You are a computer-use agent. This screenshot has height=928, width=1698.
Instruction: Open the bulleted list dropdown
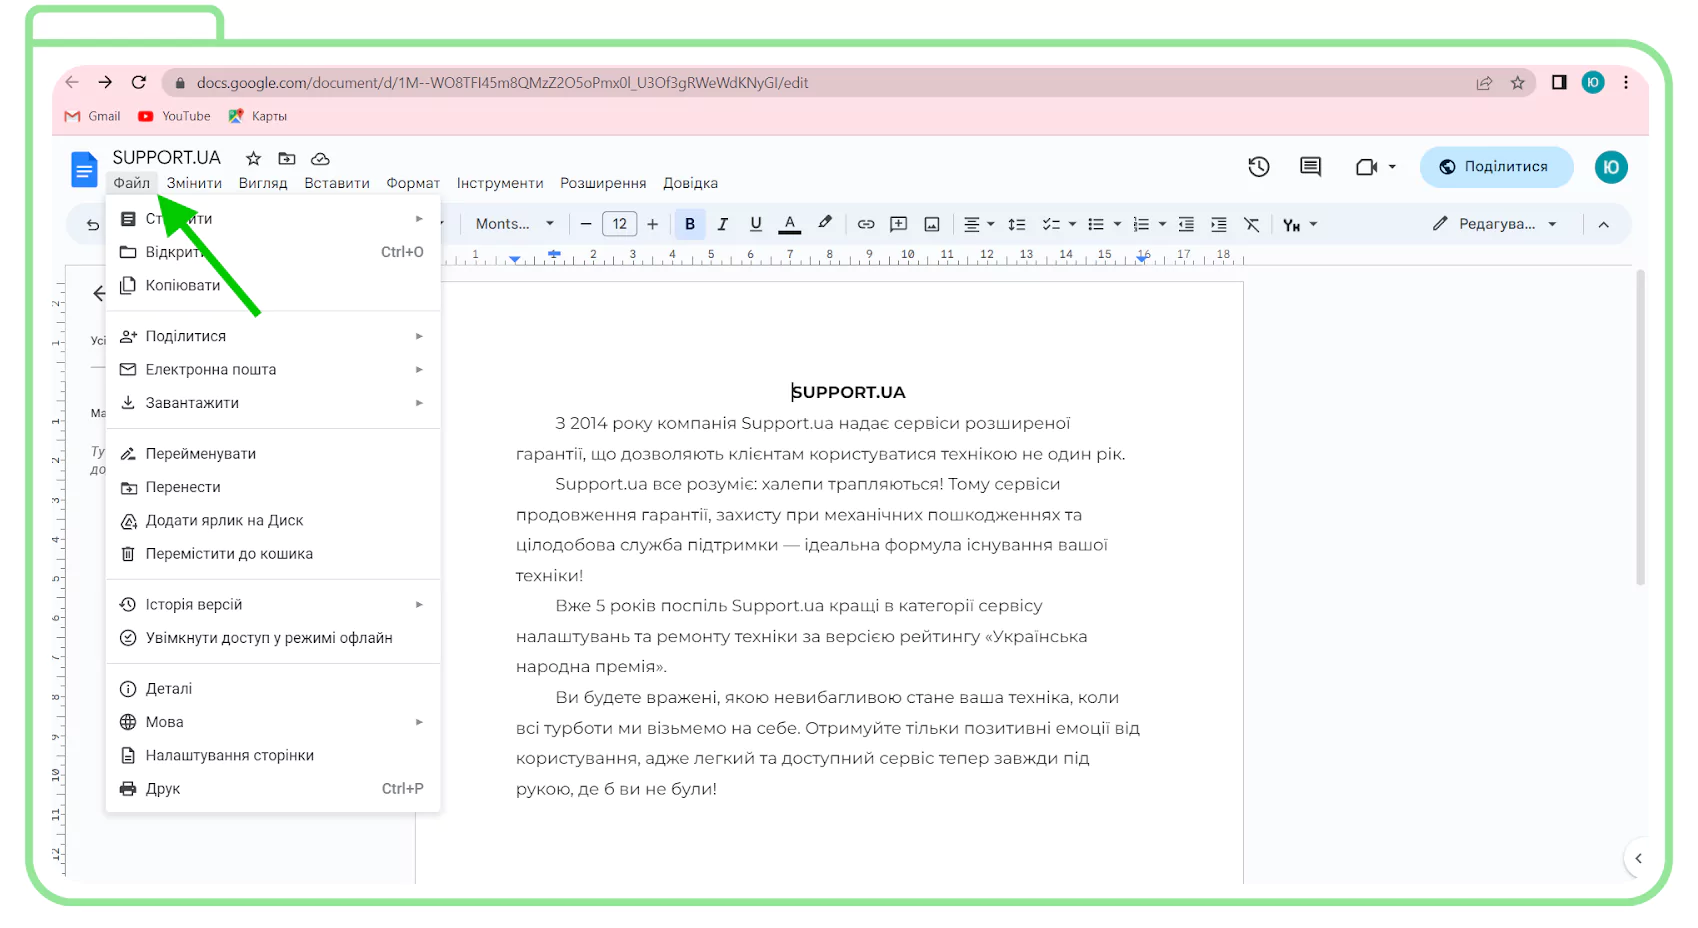1104,224
